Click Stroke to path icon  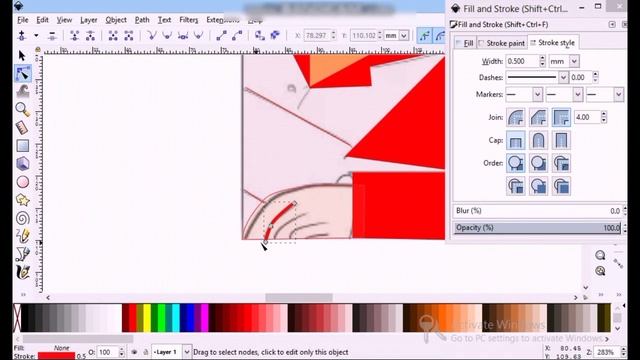coord(275,36)
